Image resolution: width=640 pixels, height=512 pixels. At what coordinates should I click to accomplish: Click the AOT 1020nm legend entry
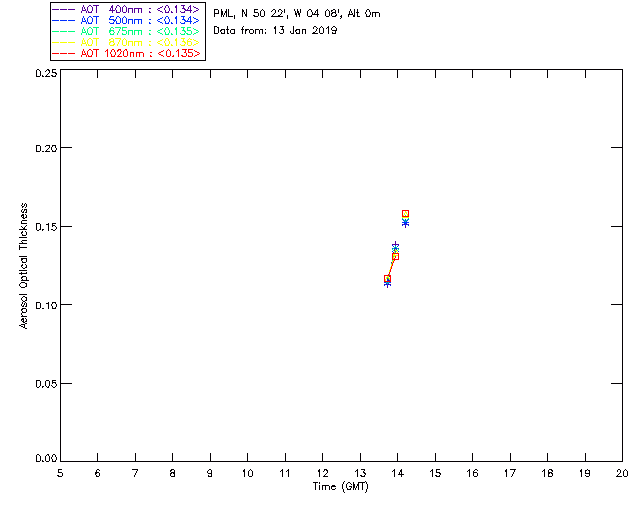(127, 53)
